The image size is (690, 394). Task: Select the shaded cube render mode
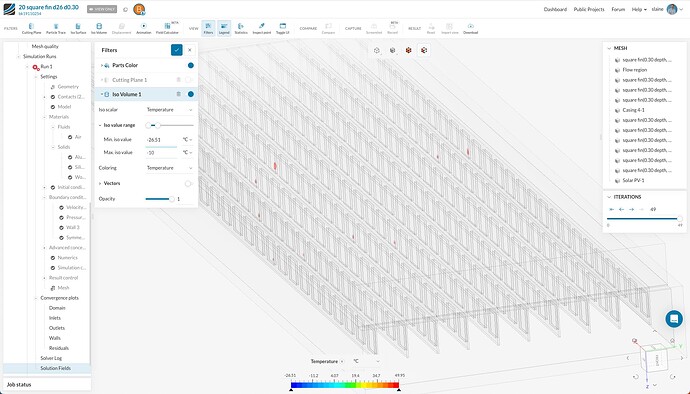393,50
